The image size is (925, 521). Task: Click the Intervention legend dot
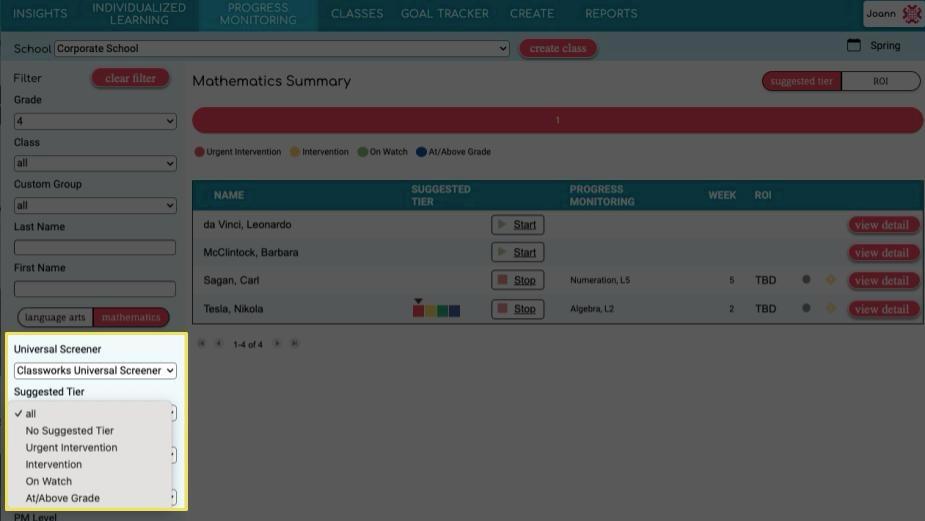click(294, 152)
